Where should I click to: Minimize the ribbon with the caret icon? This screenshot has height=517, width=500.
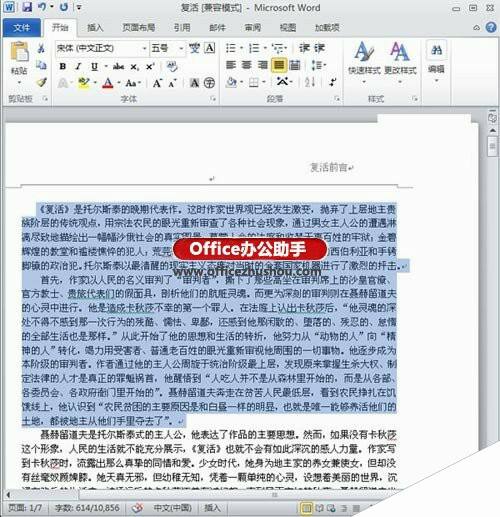(x=477, y=28)
